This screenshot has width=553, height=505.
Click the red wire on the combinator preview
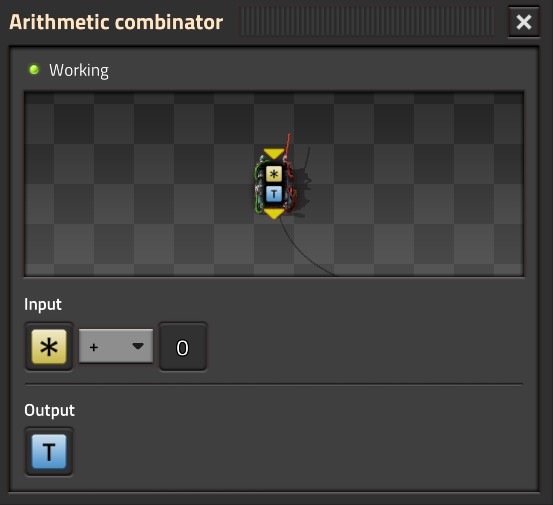point(288,146)
